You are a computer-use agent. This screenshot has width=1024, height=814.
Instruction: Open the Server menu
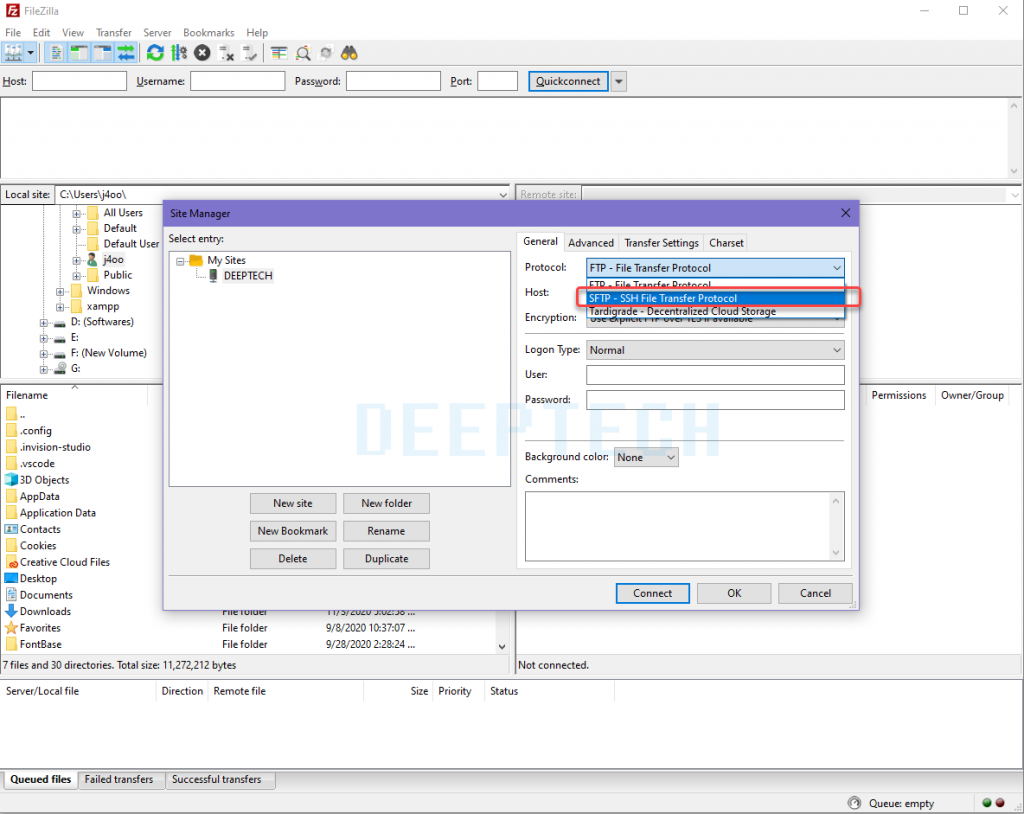pos(157,33)
